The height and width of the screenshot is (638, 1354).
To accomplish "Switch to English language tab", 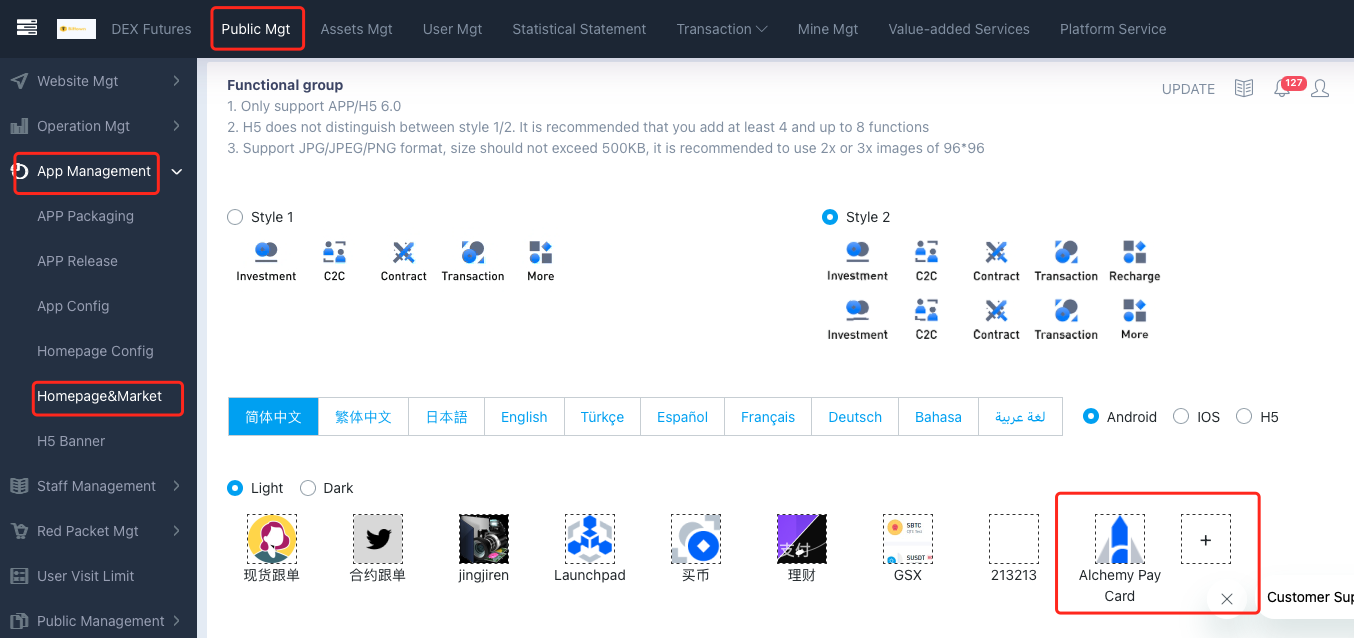I will click(524, 417).
